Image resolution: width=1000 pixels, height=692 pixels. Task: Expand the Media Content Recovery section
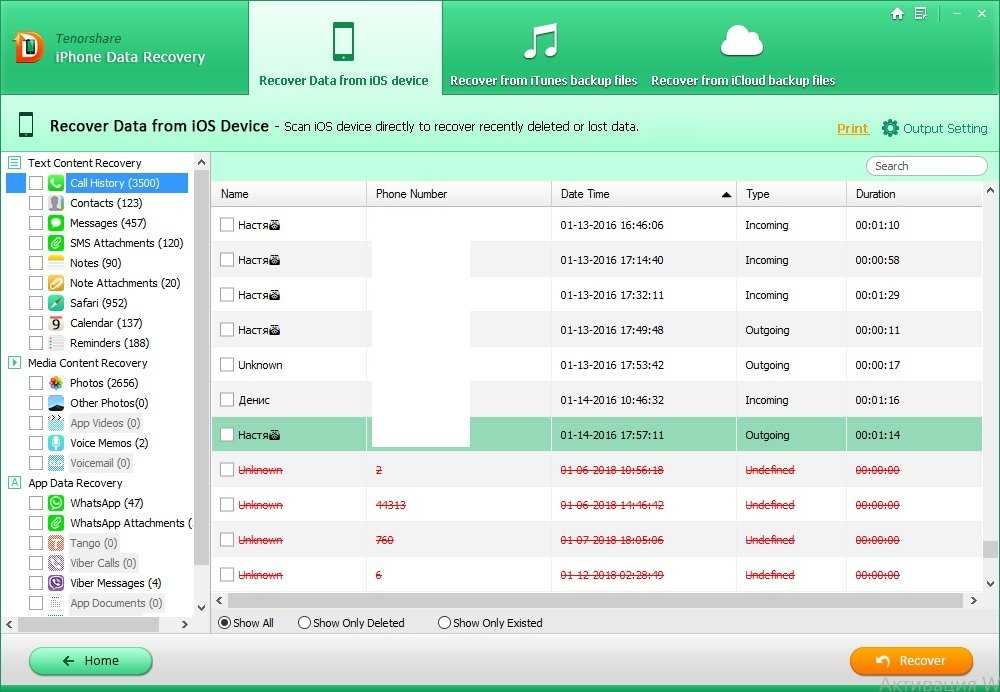[14, 363]
